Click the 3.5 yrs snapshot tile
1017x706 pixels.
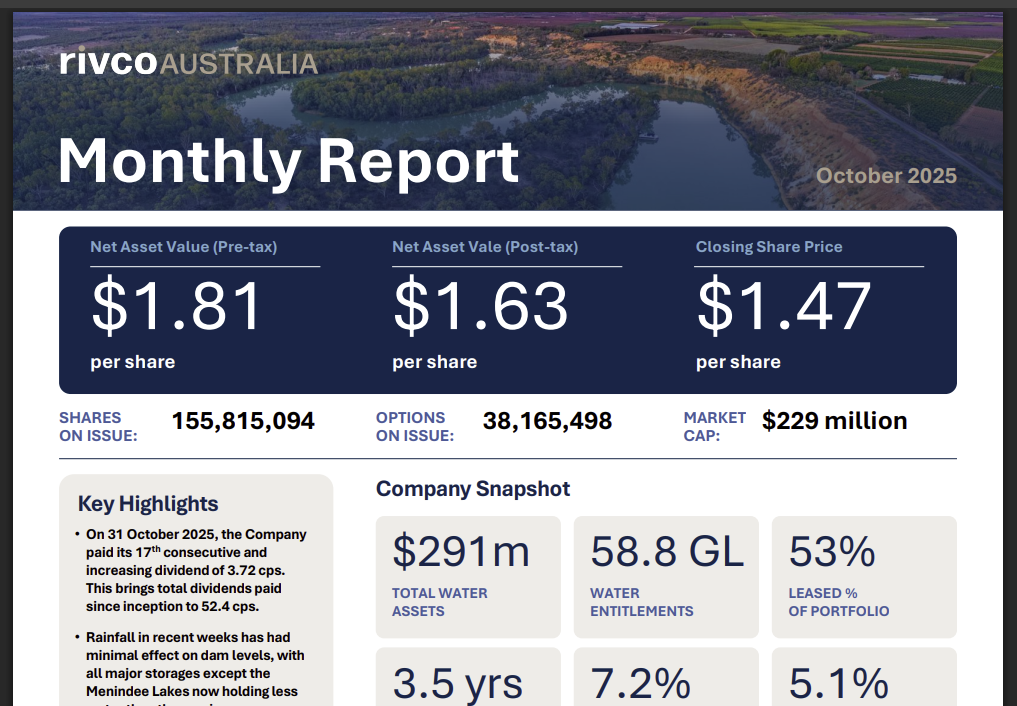(x=468, y=680)
